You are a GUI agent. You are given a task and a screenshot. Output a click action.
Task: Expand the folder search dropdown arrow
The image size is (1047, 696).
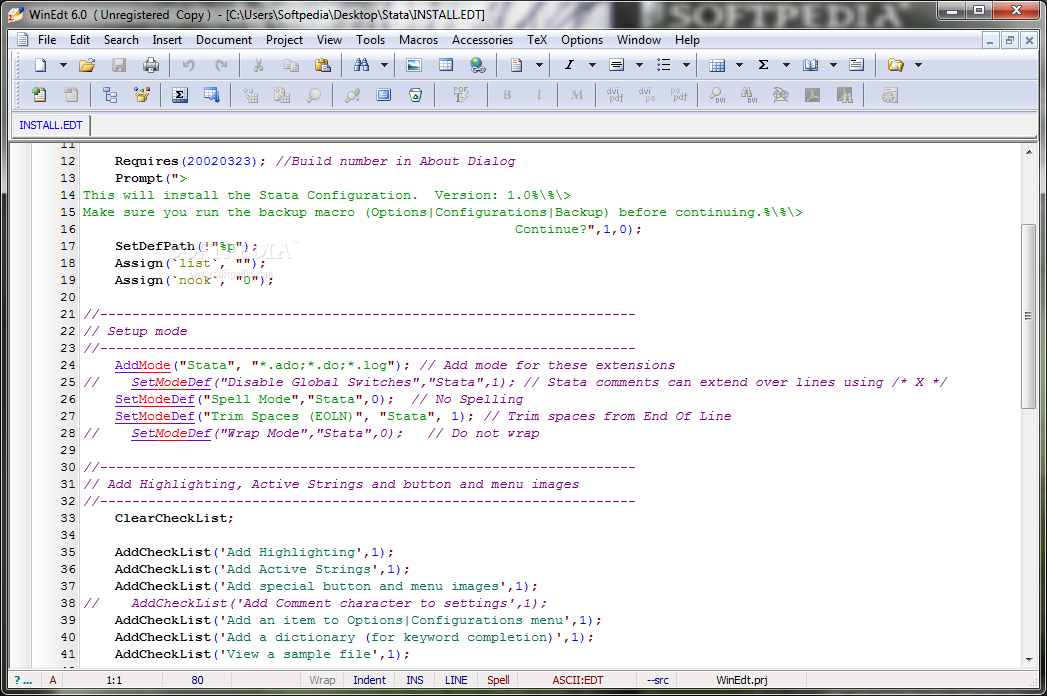click(918, 65)
